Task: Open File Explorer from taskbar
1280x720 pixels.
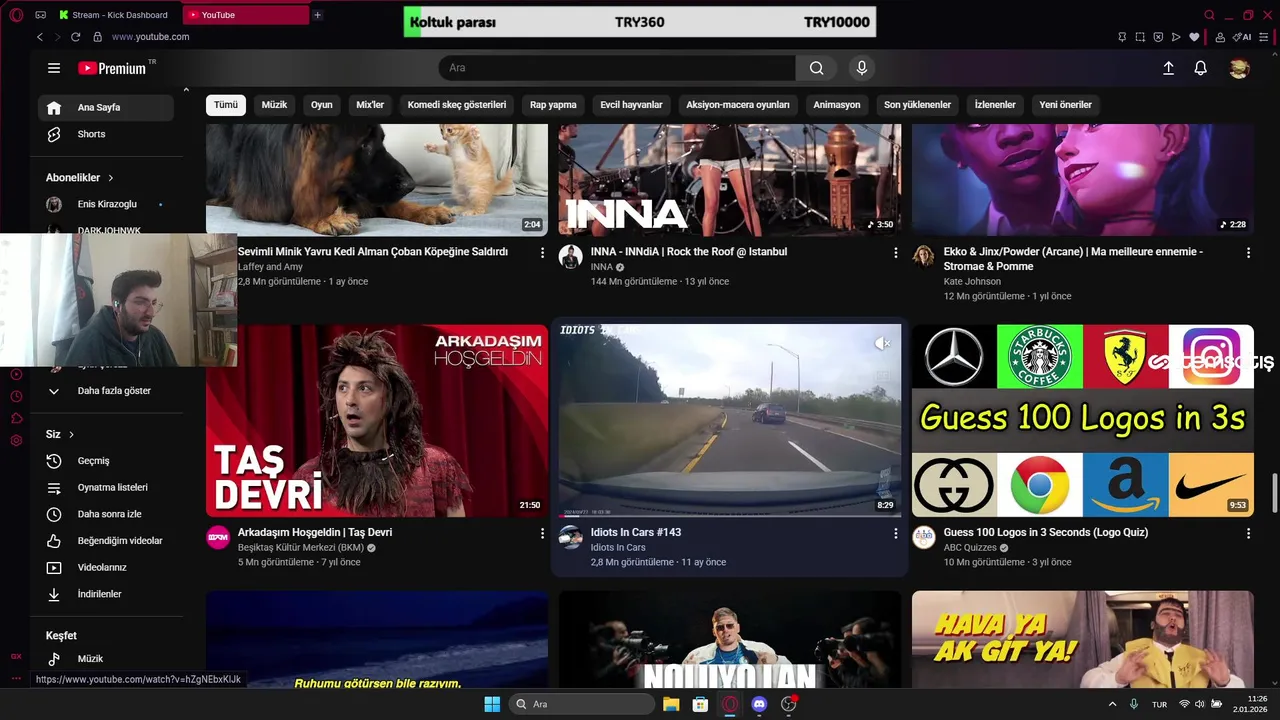Action: tap(671, 704)
